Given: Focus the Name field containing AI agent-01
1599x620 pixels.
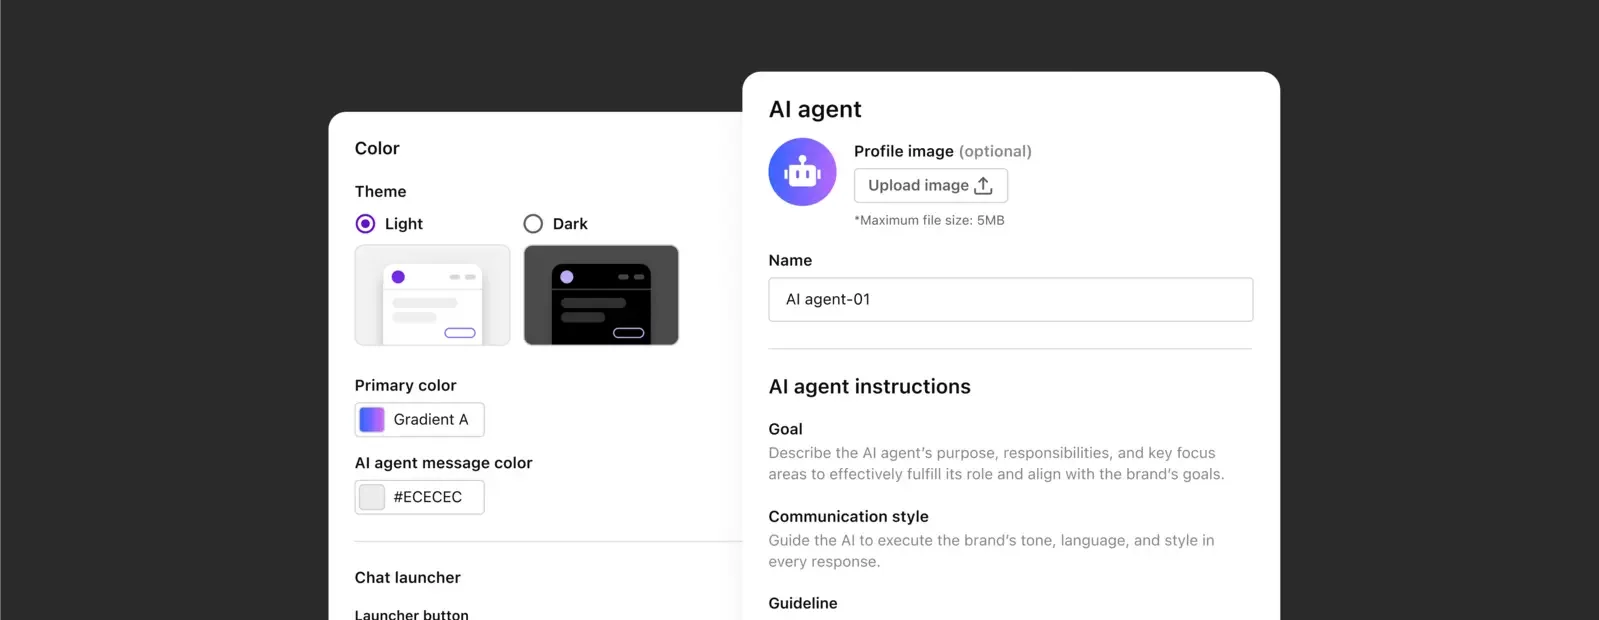Looking at the screenshot, I should click(x=1010, y=300).
